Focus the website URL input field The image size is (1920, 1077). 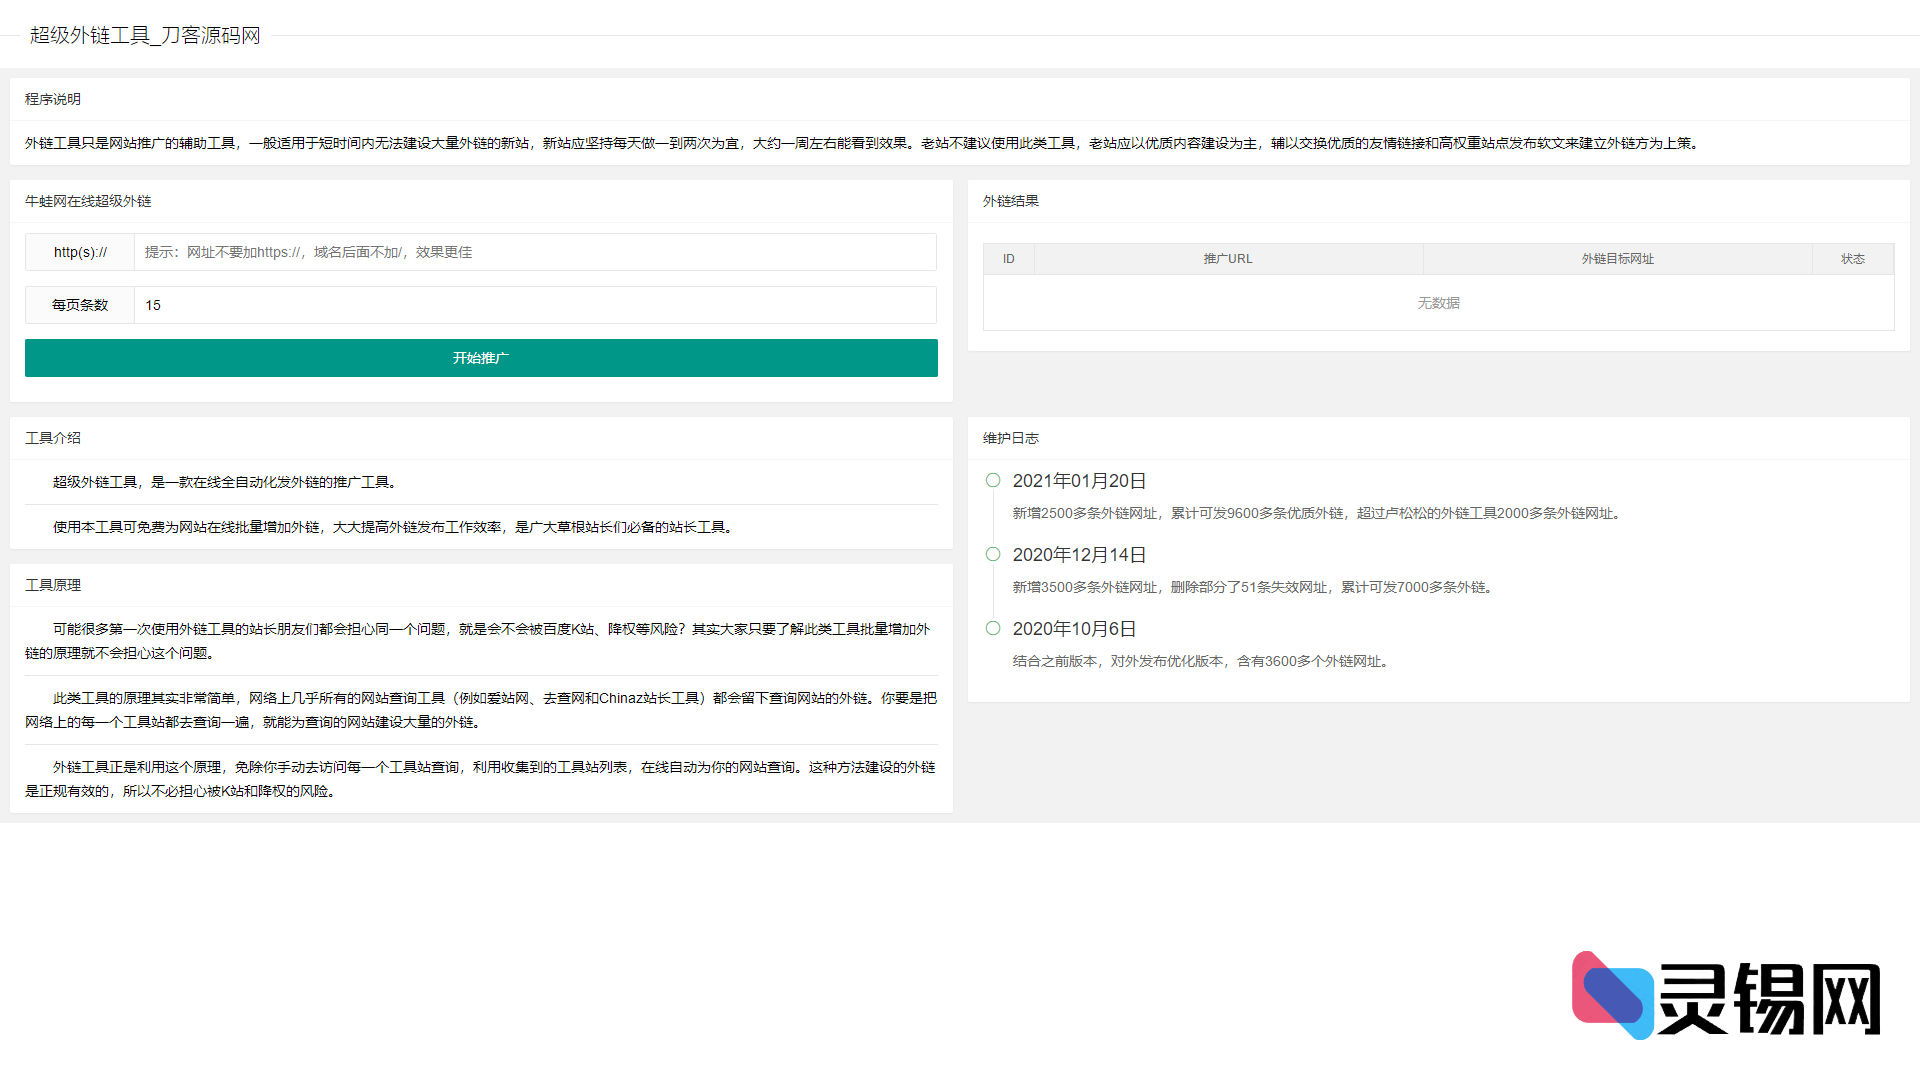[535, 252]
